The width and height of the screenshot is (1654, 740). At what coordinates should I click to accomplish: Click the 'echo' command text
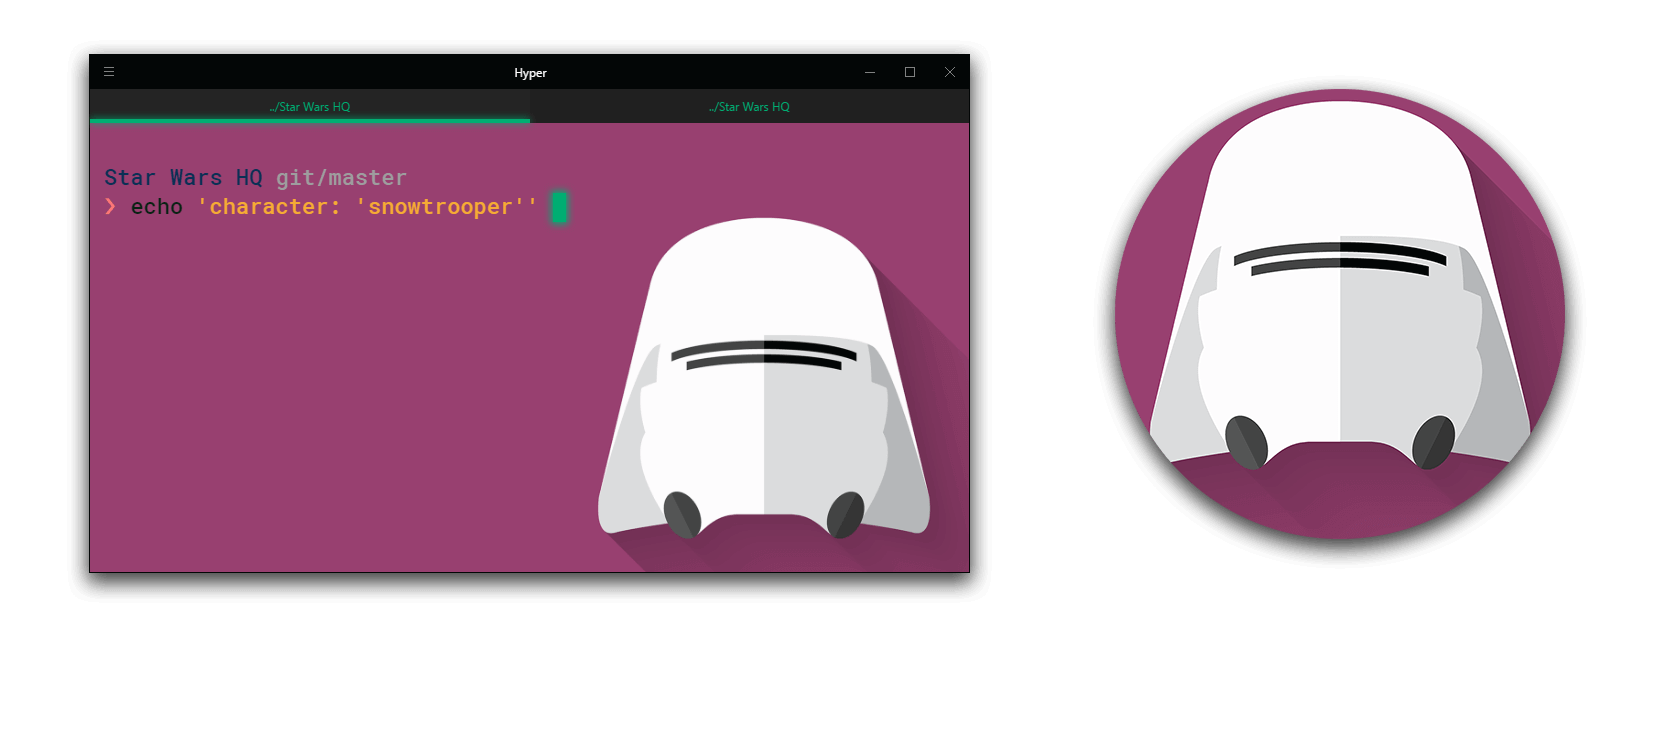coord(157,207)
